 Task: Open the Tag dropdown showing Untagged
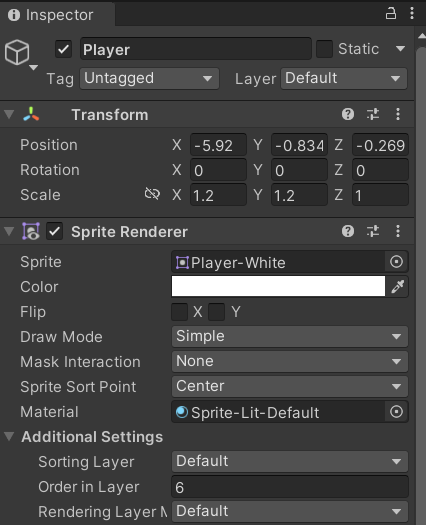149,79
